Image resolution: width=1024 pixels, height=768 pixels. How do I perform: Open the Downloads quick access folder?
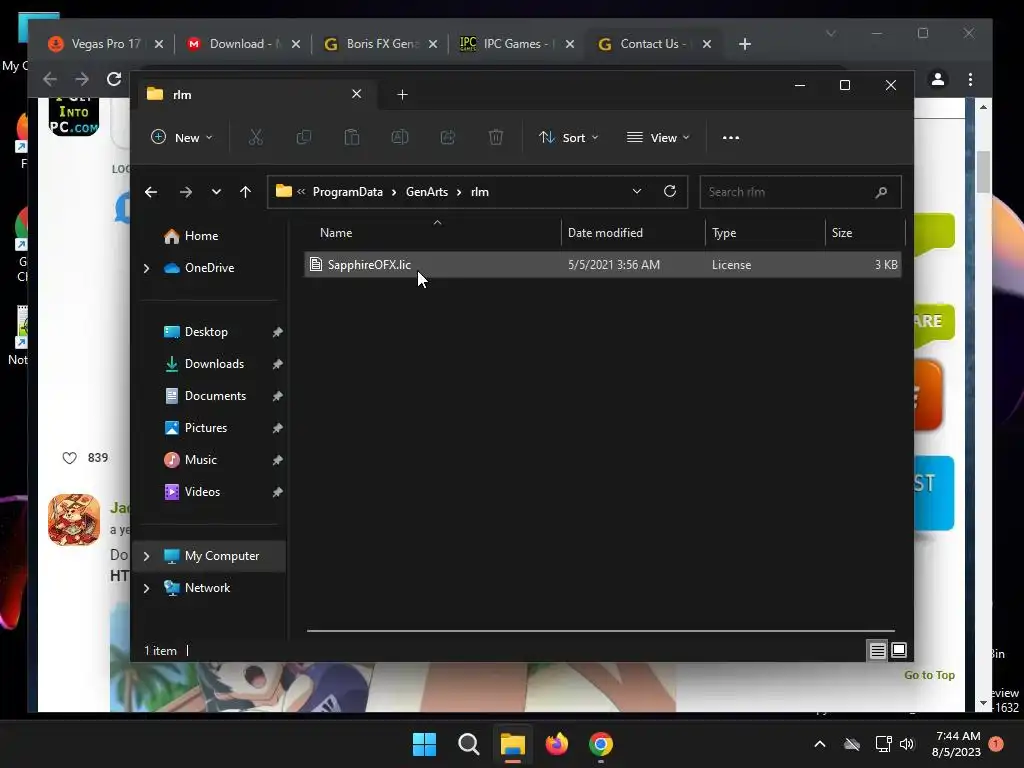pos(214,364)
